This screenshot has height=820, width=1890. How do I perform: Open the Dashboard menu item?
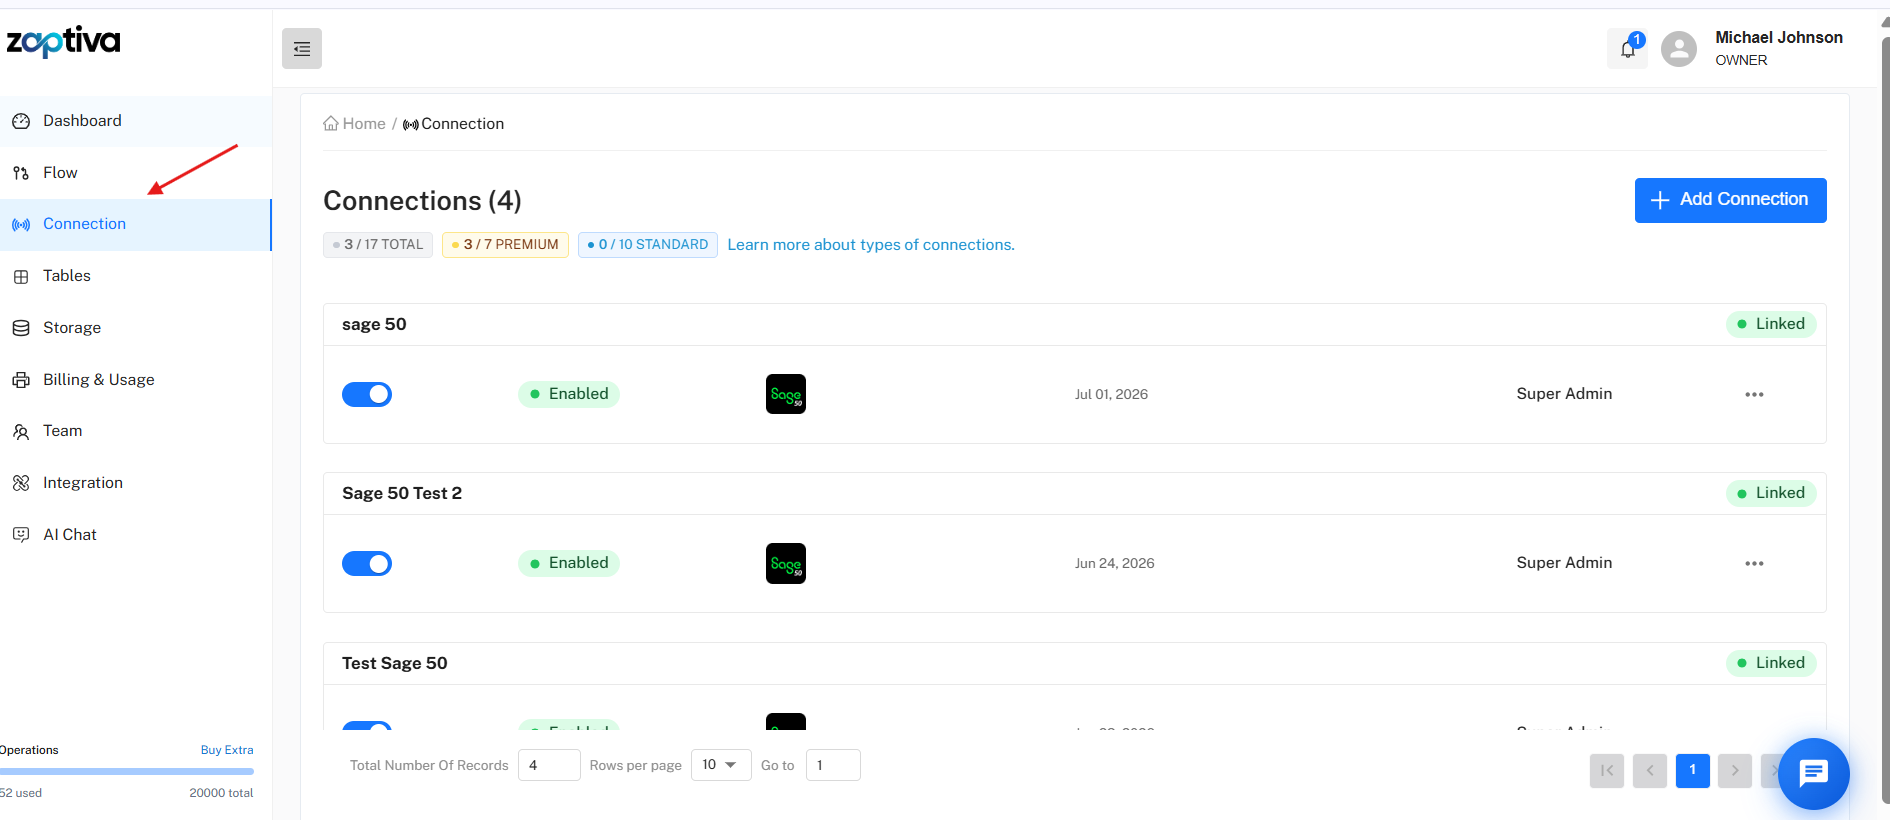pyautogui.click(x=136, y=121)
